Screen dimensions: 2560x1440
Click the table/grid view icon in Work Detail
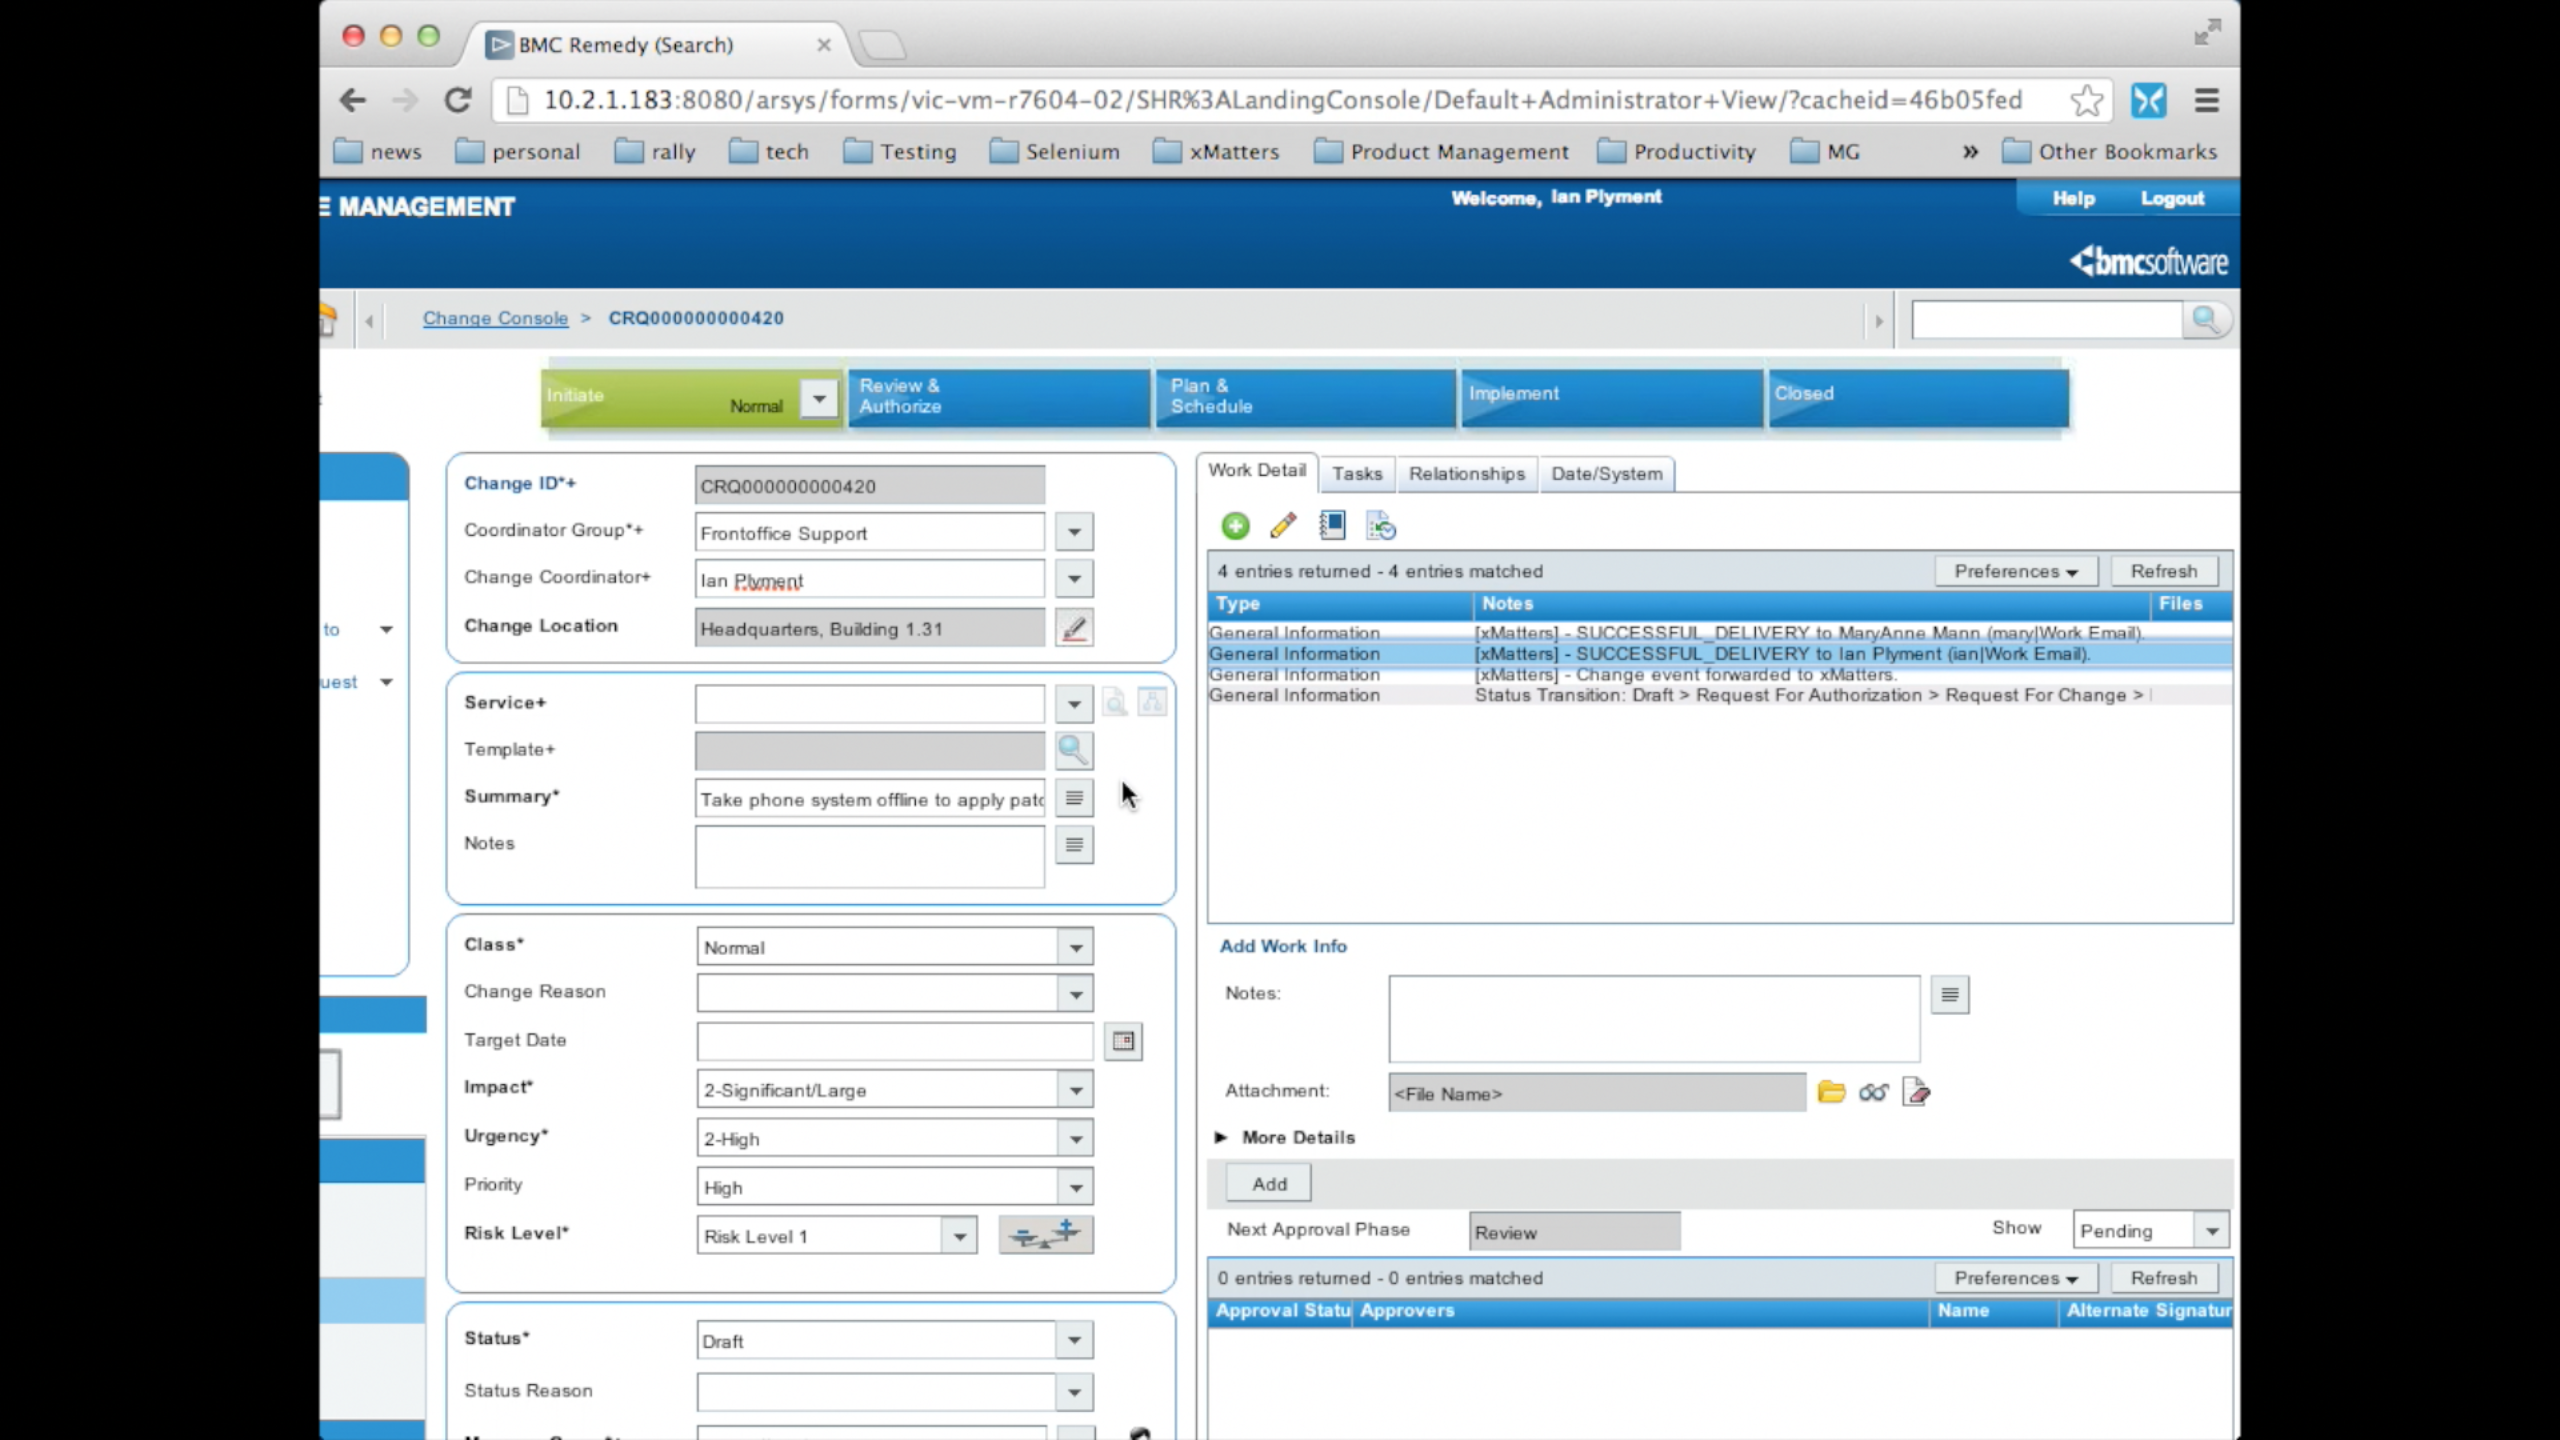[x=1333, y=526]
